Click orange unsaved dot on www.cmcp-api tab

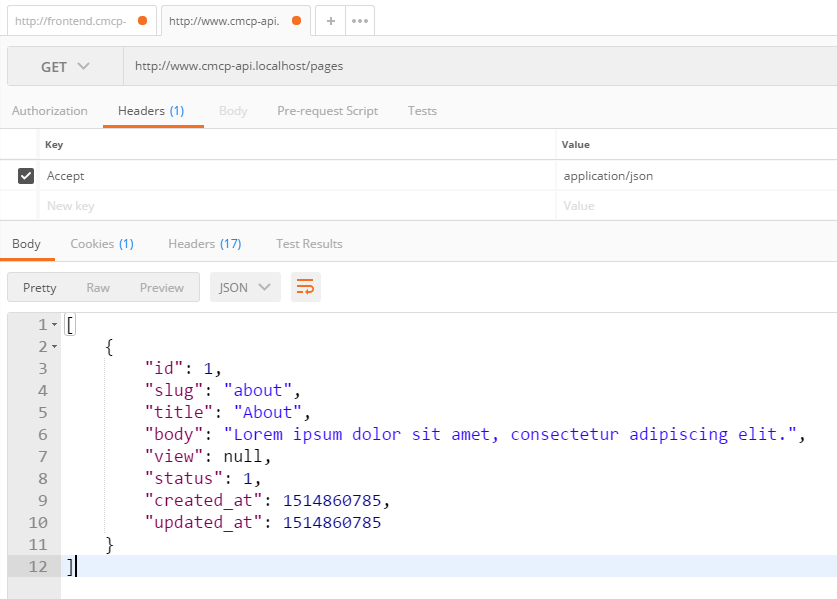click(296, 21)
